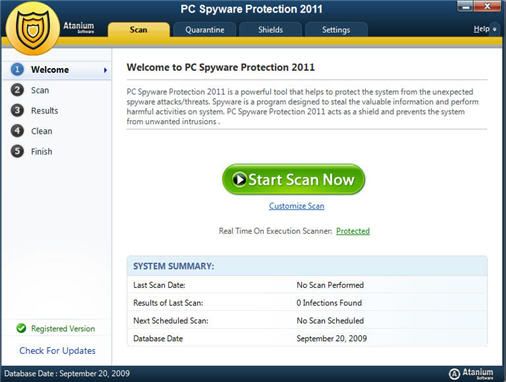Click the Start Scan Now button
This screenshot has width=506, height=382.
[293, 179]
